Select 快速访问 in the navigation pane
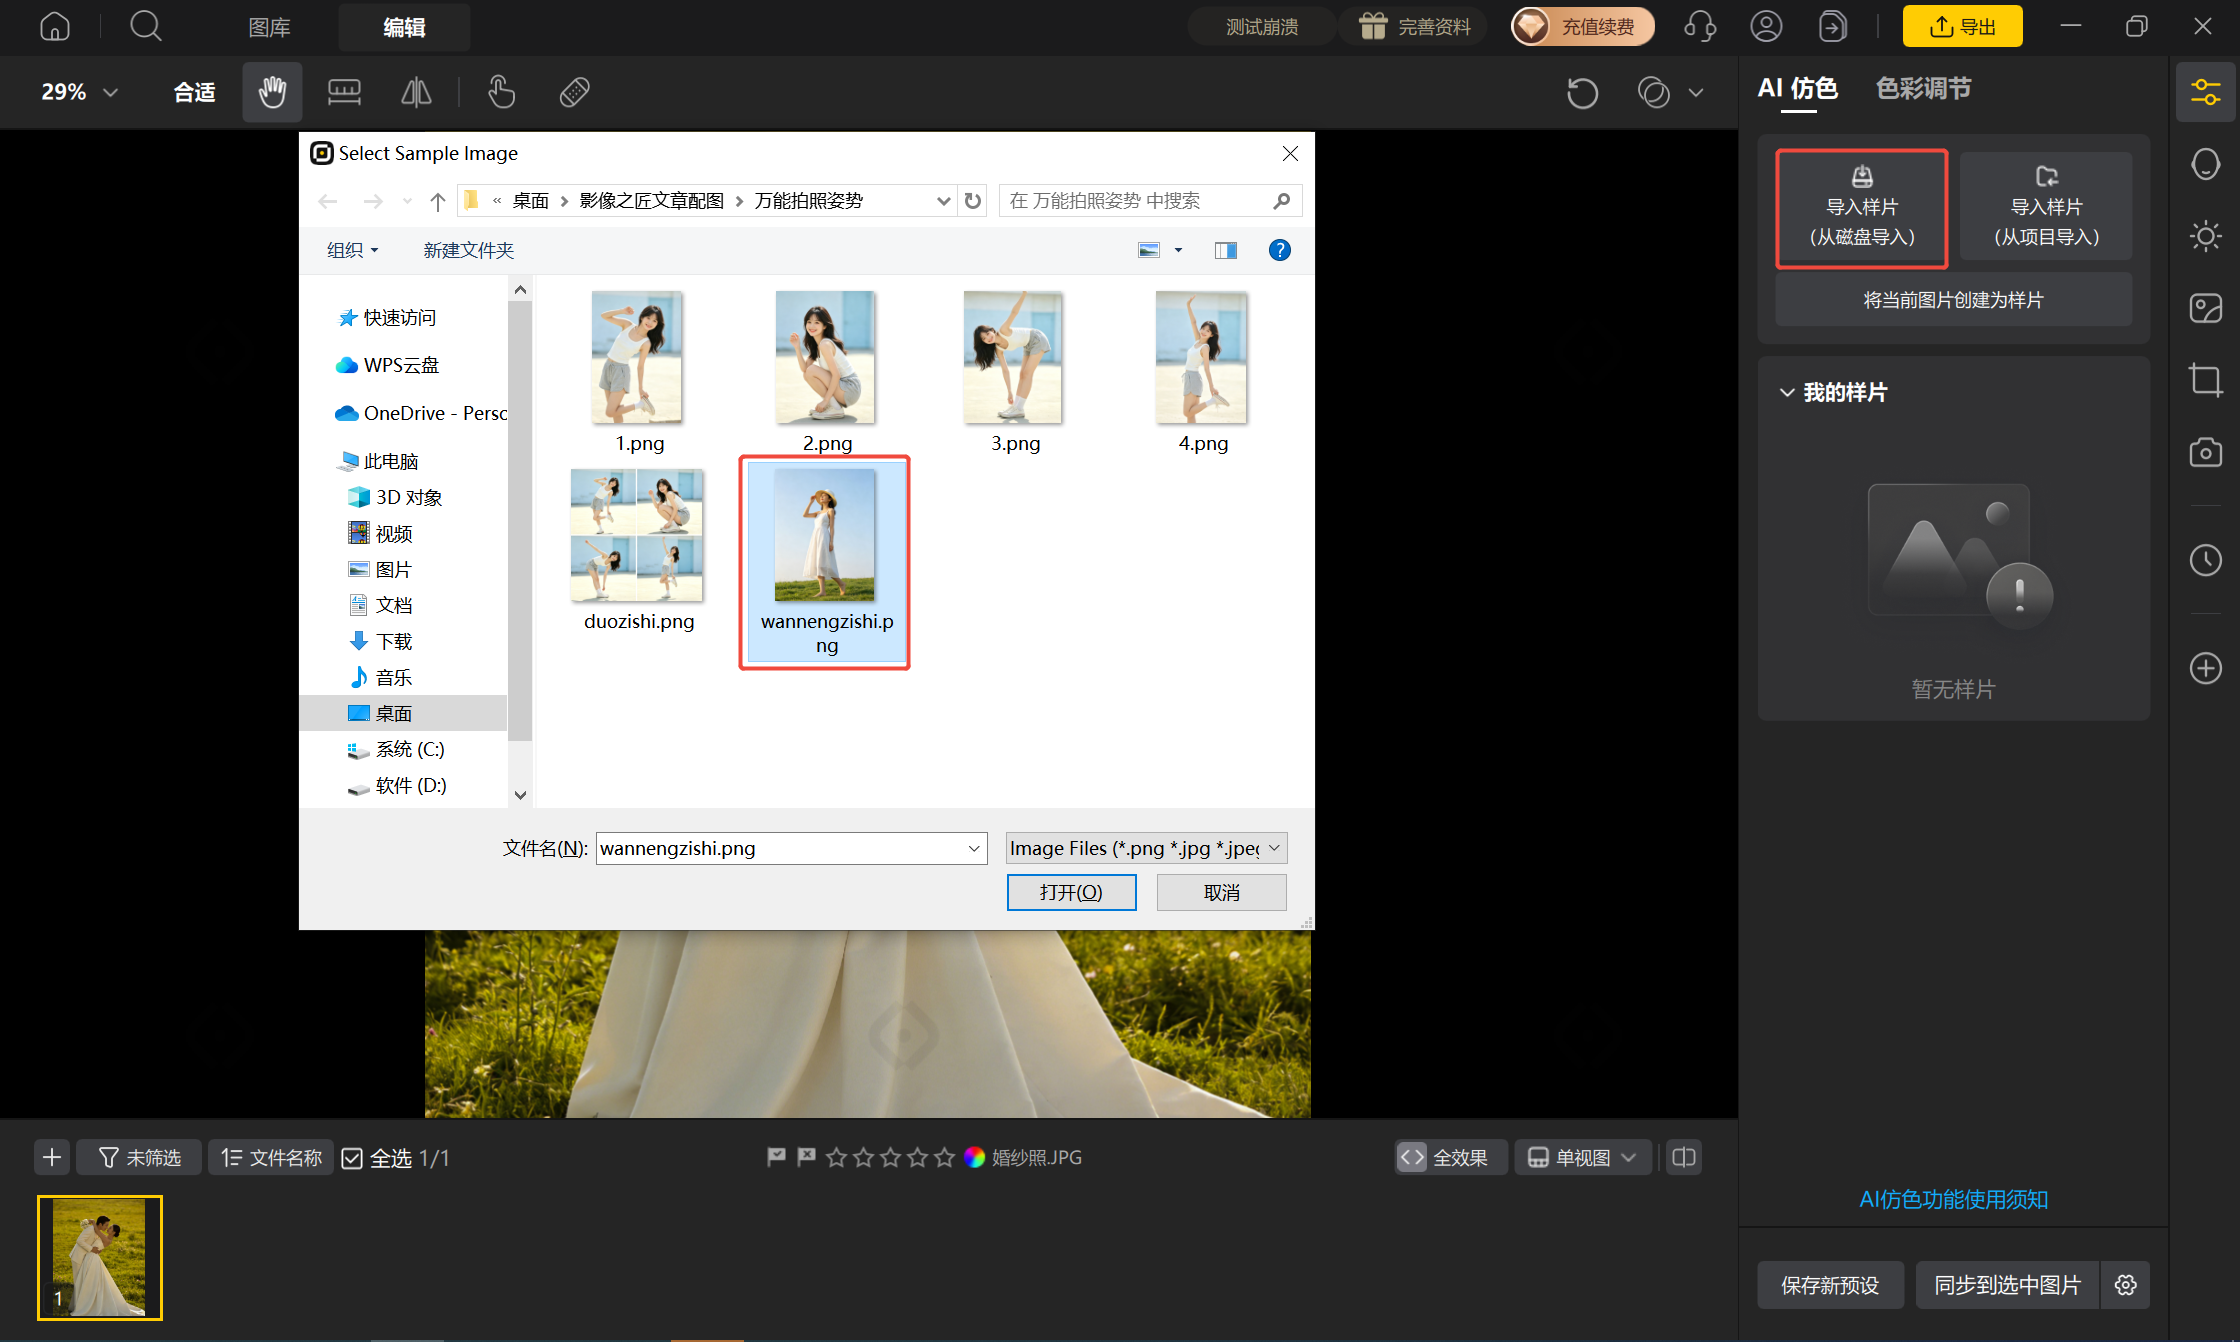2240x1342 pixels. [399, 318]
